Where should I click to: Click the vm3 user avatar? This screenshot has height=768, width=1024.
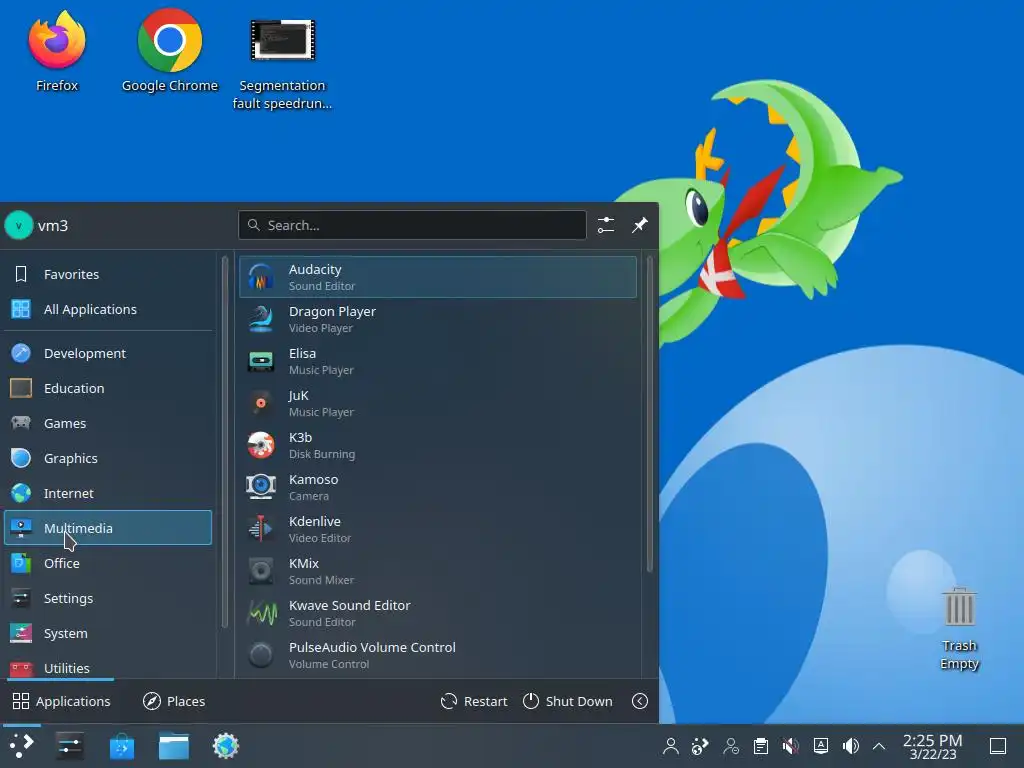click(x=18, y=226)
